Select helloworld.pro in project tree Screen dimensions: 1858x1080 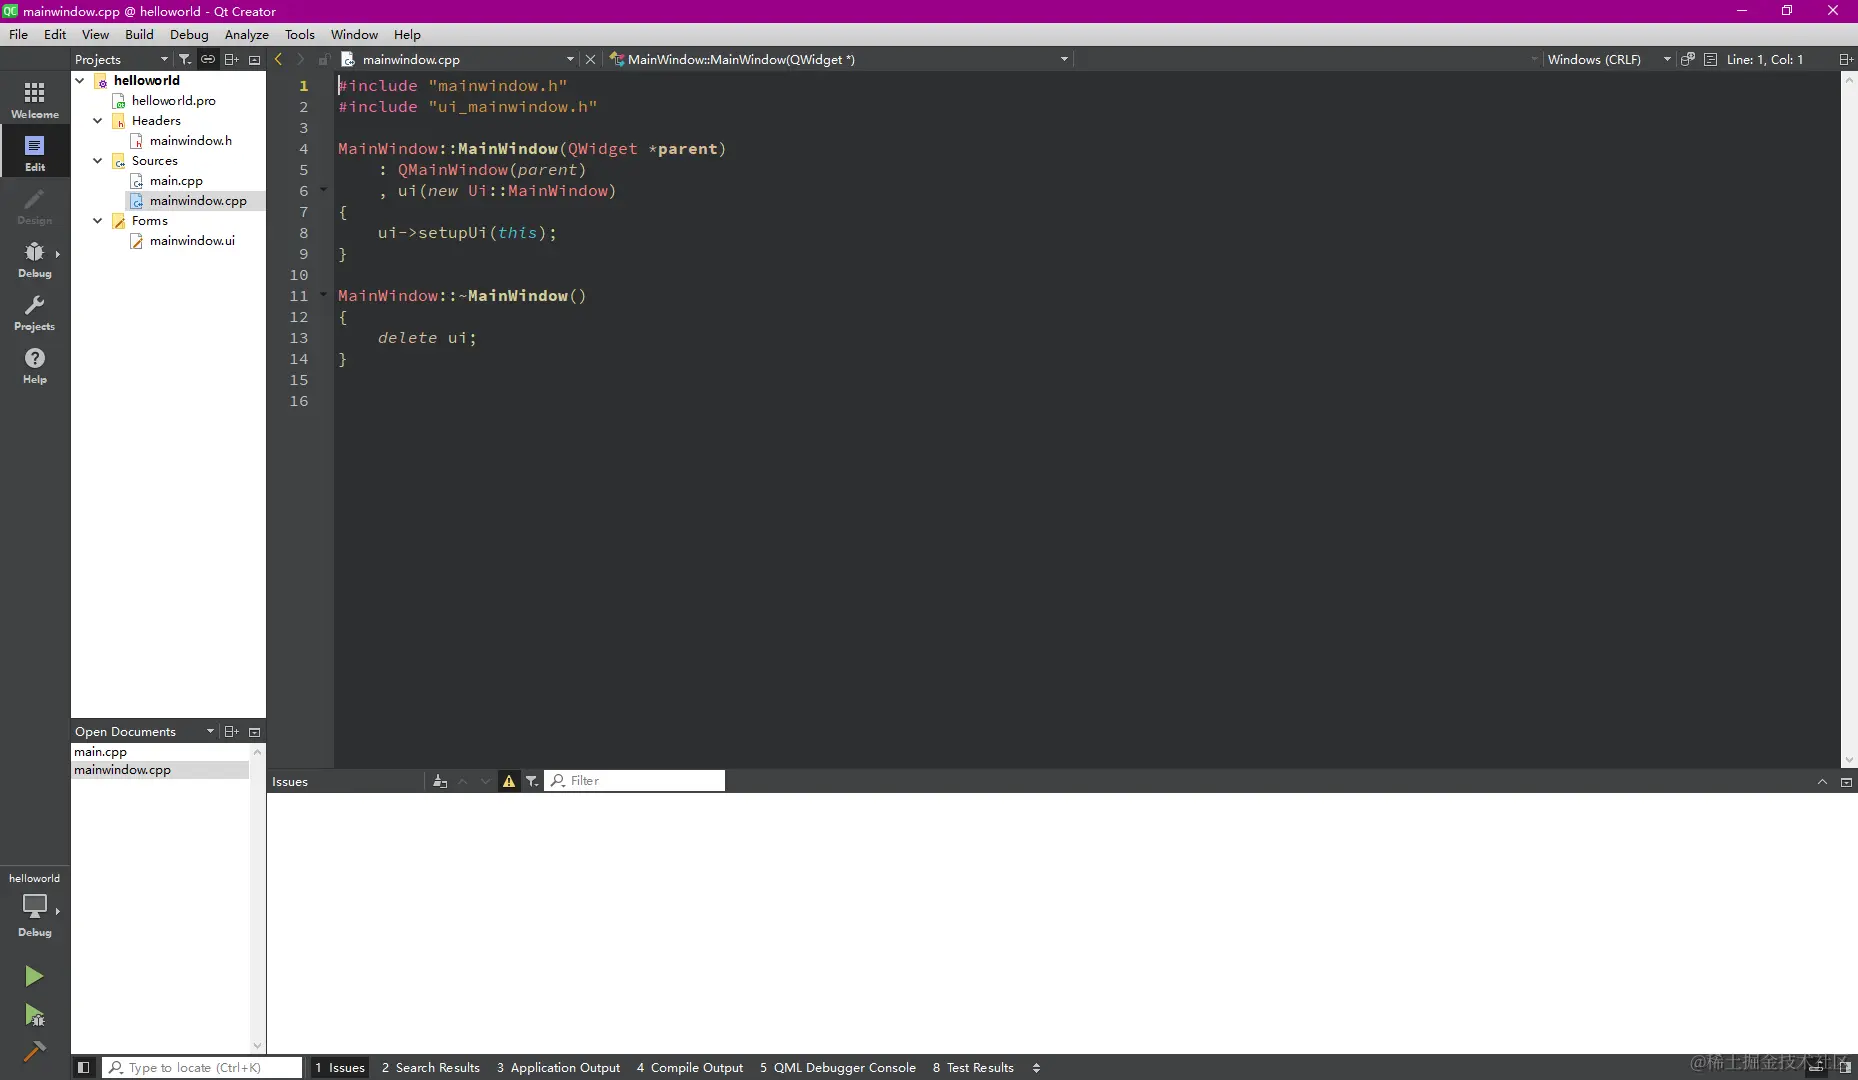pyautogui.click(x=174, y=100)
